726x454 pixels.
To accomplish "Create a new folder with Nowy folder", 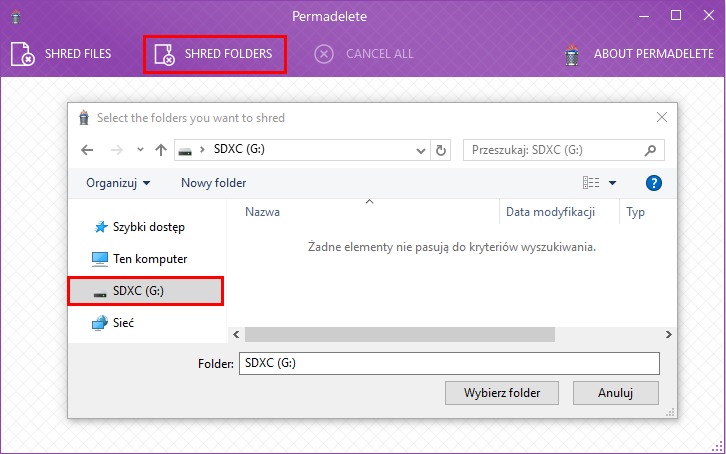I will click(x=213, y=183).
